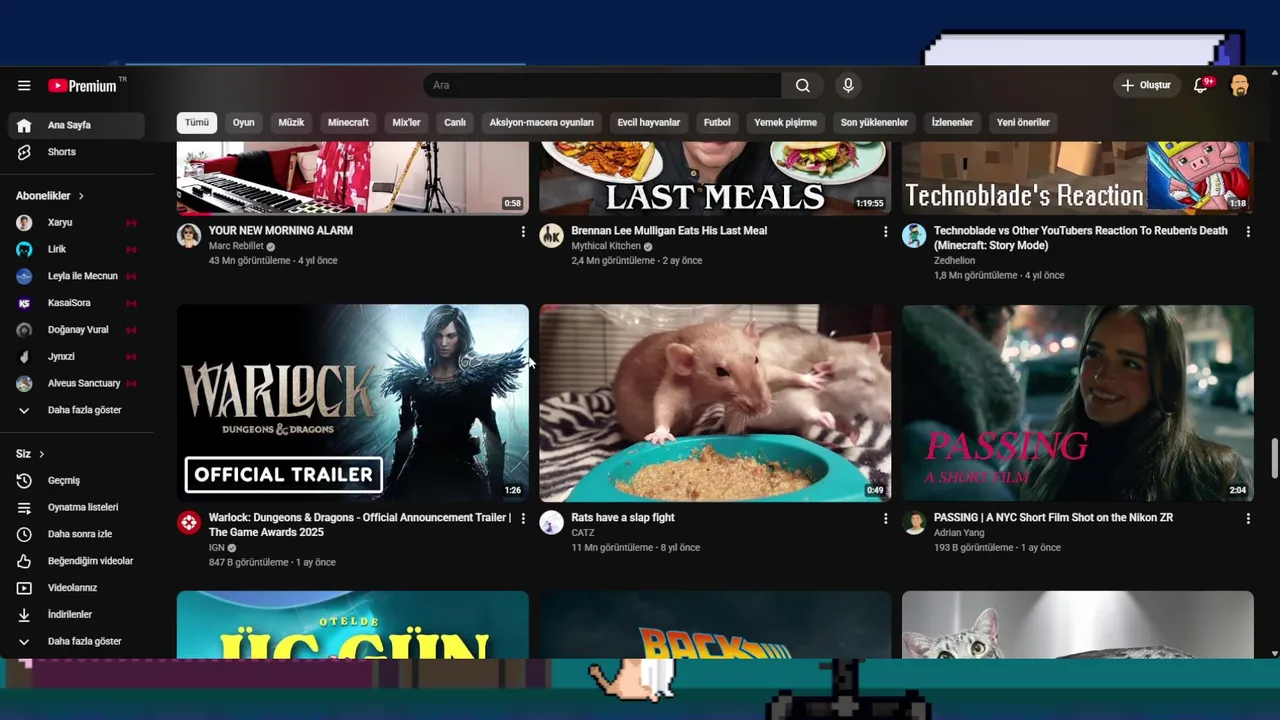Select the Yeni öneriler chip

(x=1023, y=122)
